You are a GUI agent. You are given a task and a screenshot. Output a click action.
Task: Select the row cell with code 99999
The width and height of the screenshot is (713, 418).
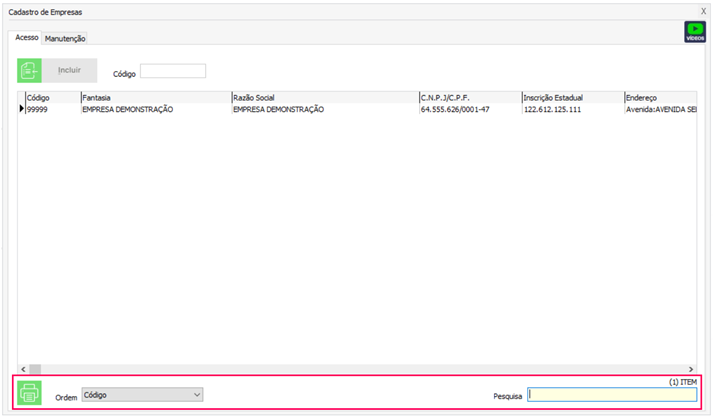click(51, 109)
